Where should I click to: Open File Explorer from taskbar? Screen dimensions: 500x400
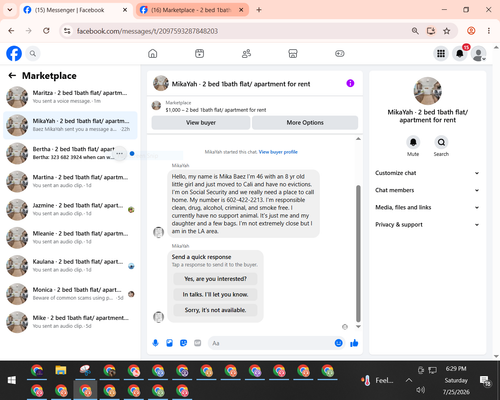[61, 370]
